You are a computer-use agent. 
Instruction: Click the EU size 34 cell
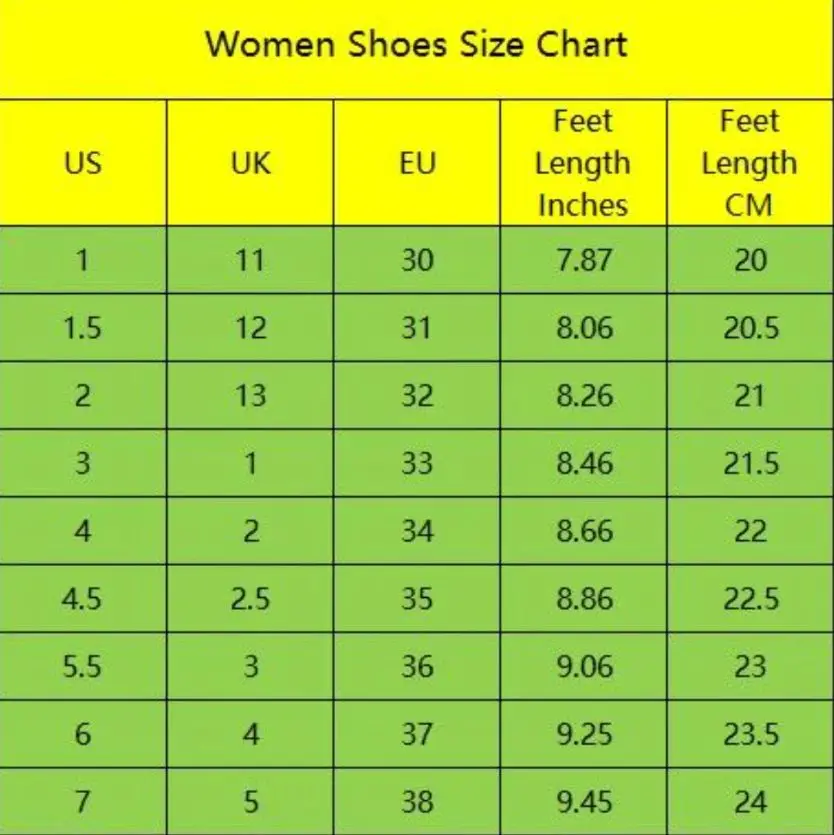(417, 531)
